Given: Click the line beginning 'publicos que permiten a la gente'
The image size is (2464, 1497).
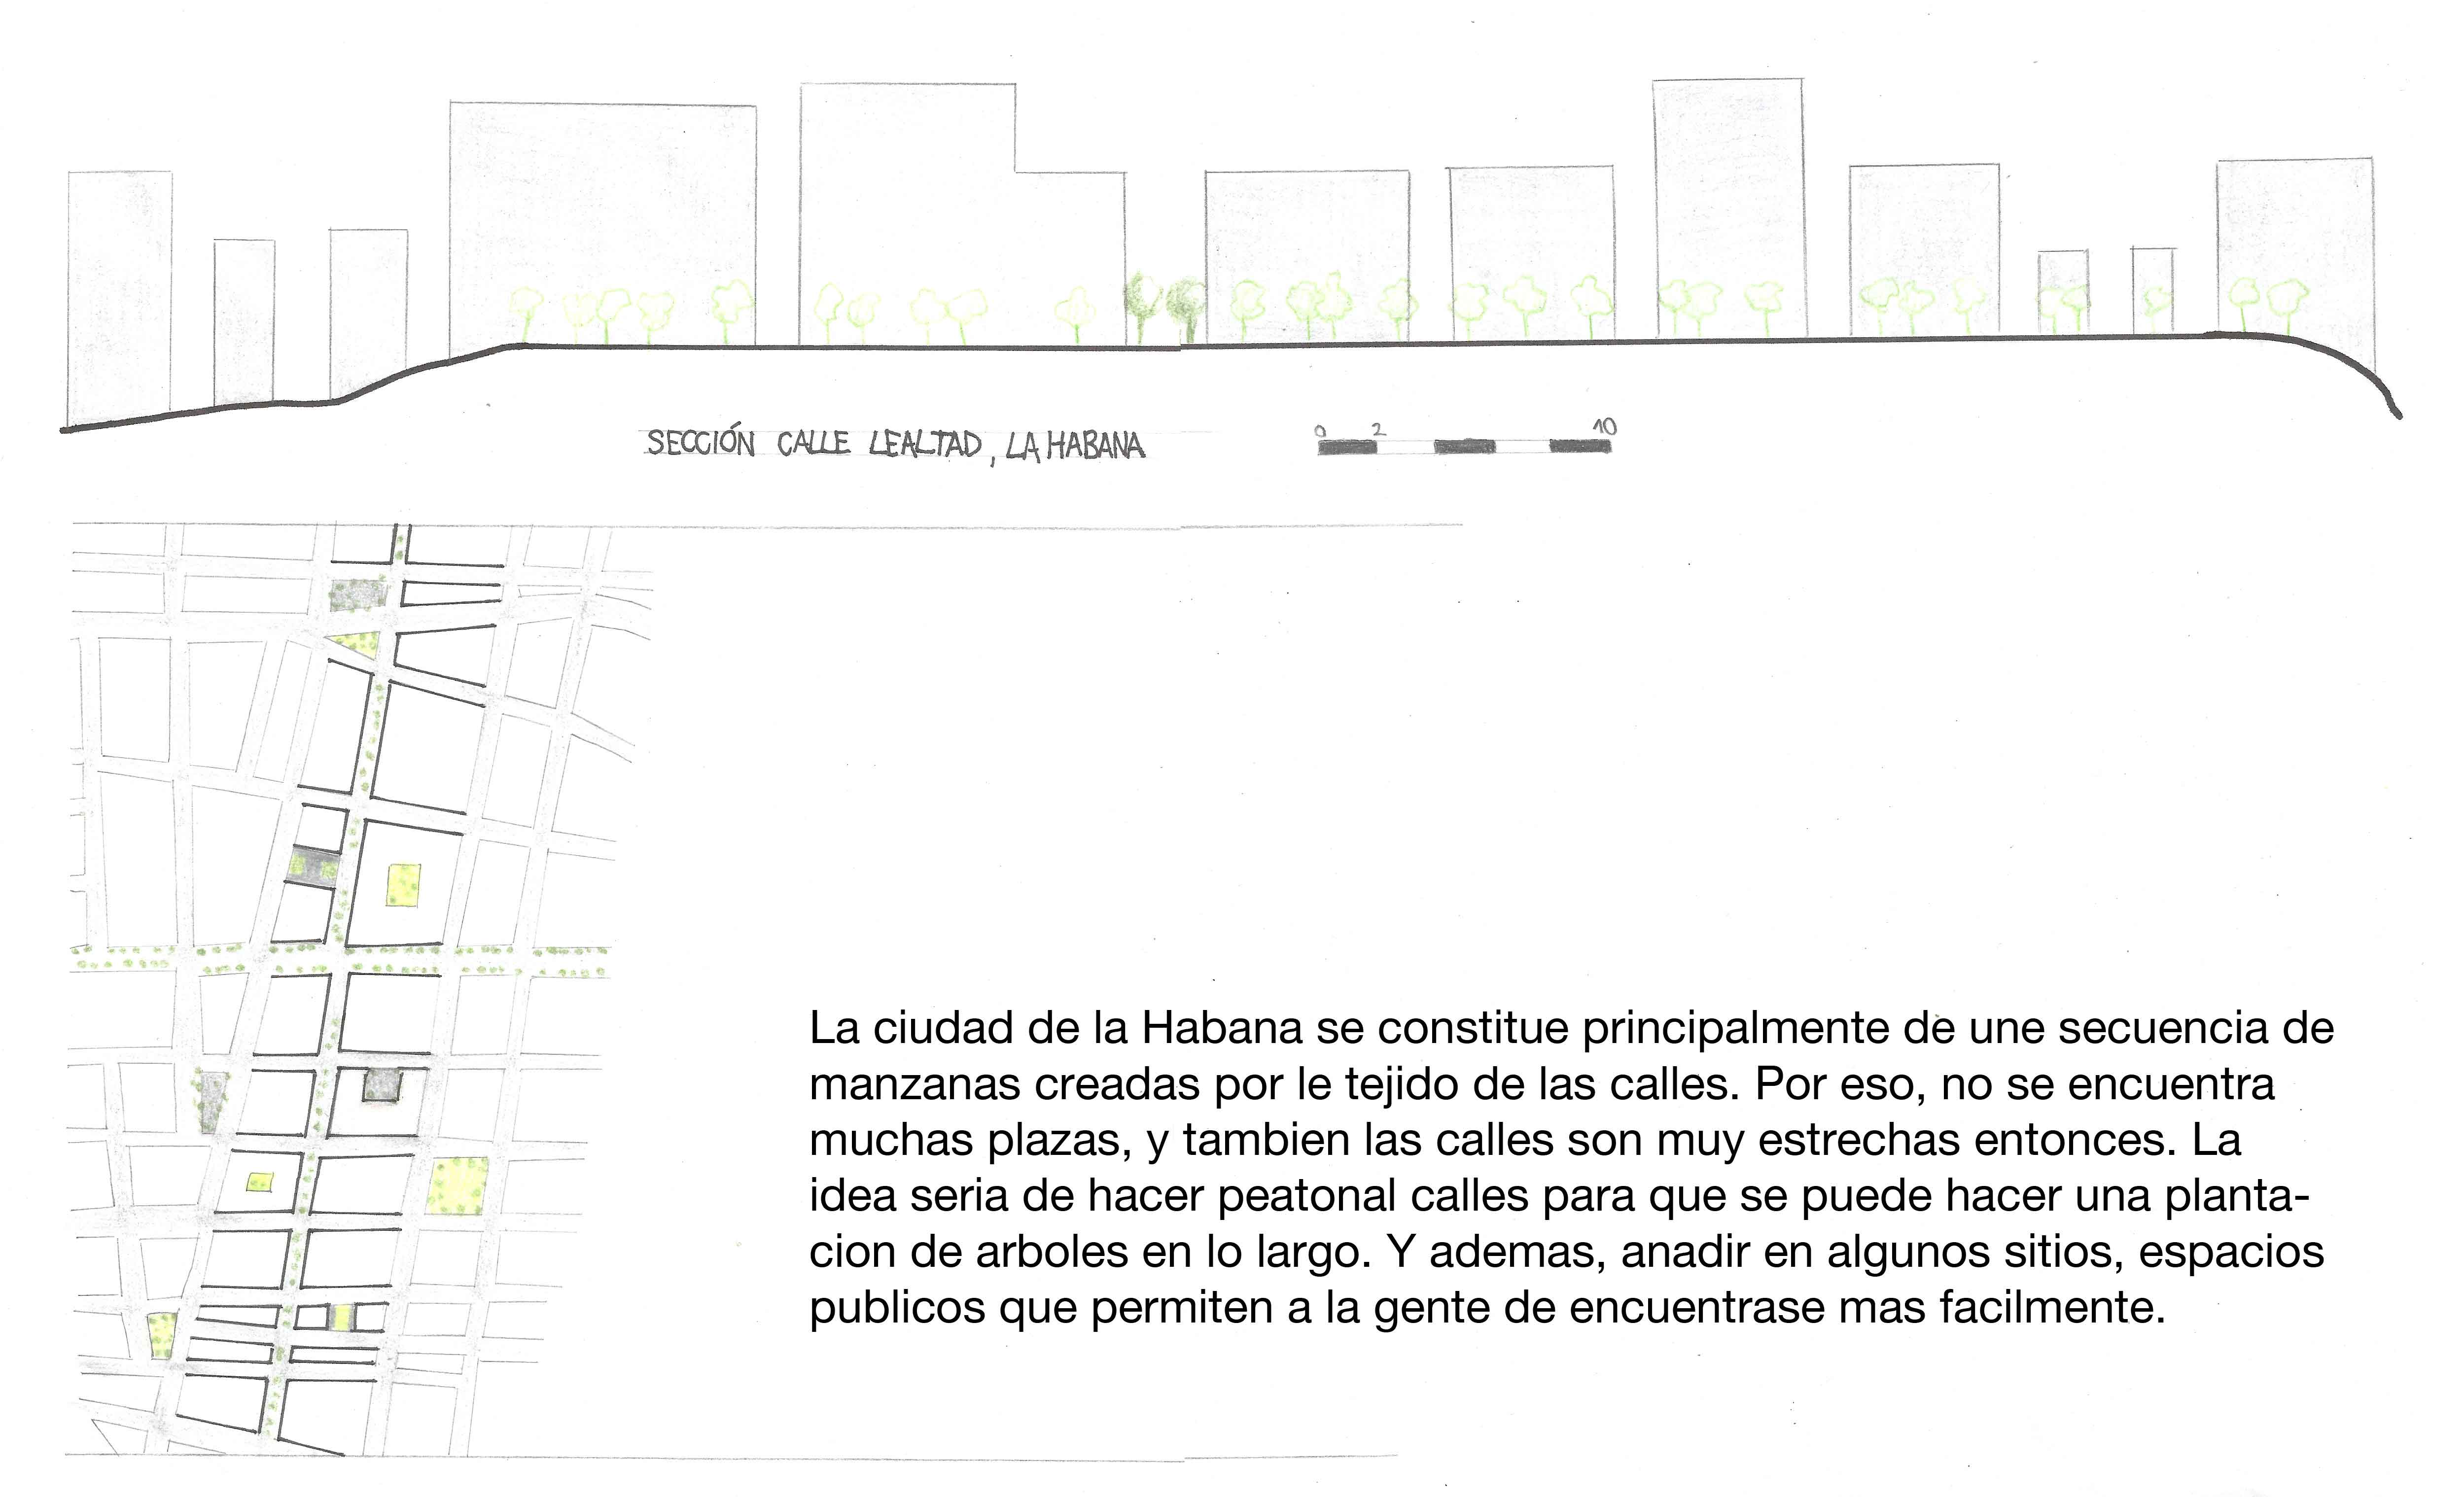Looking at the screenshot, I should pos(1487,1309).
